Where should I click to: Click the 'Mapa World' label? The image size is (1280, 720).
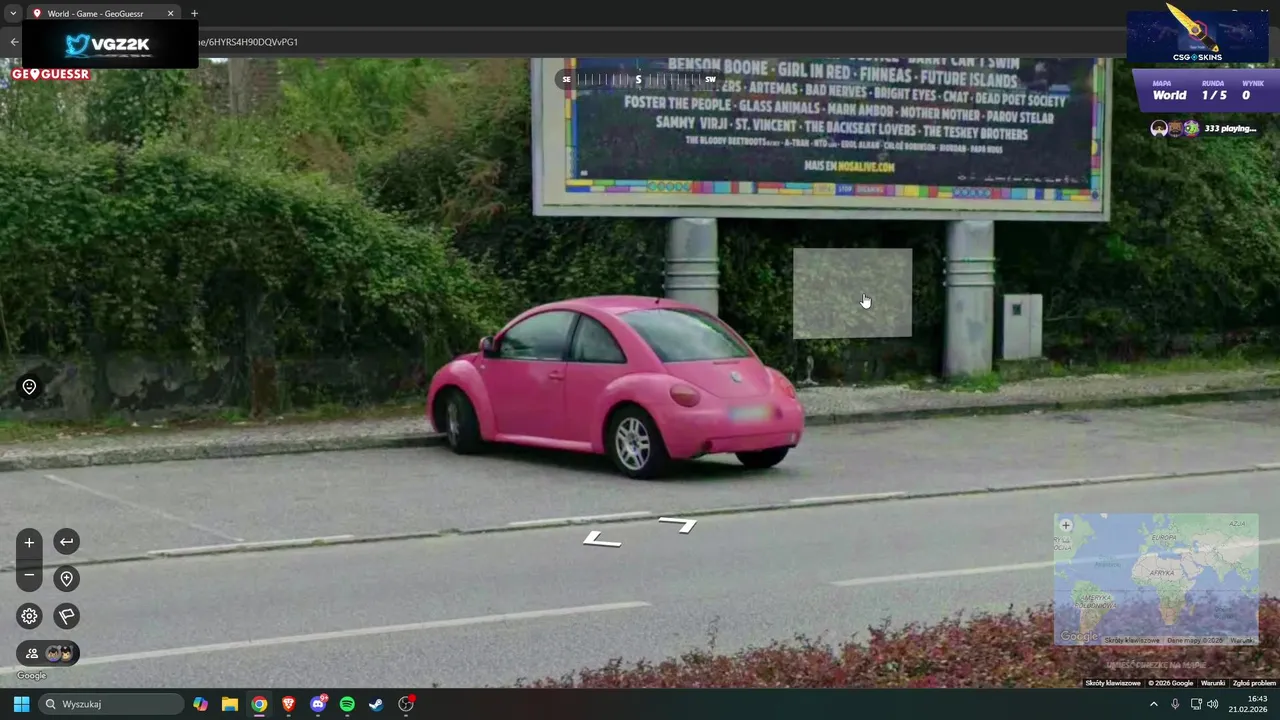[1169, 91]
